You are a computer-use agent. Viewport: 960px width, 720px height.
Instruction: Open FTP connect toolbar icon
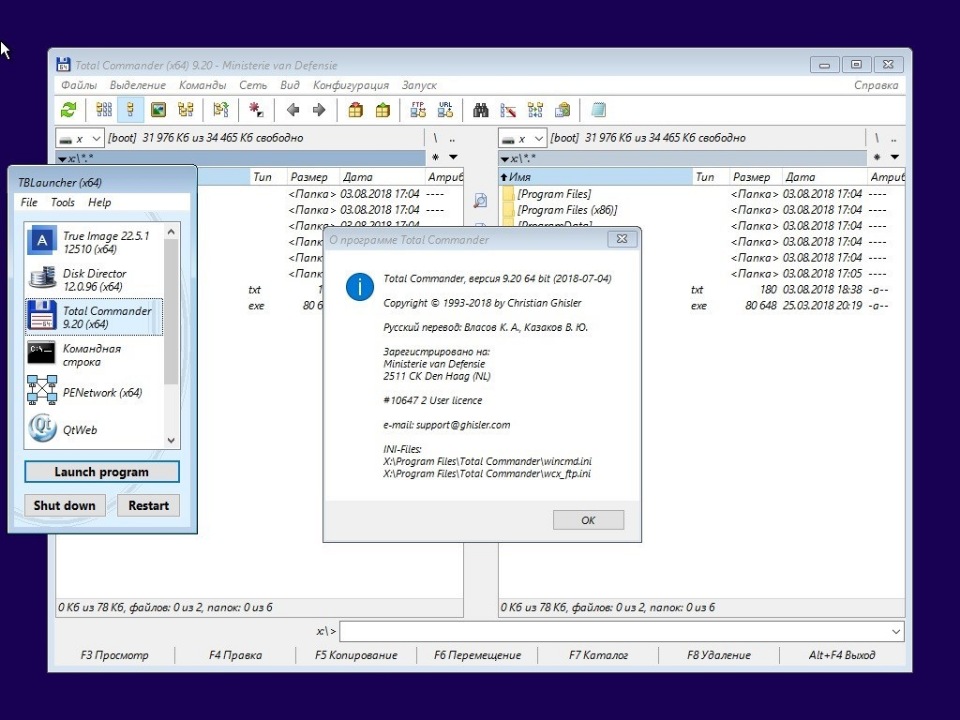(x=418, y=110)
